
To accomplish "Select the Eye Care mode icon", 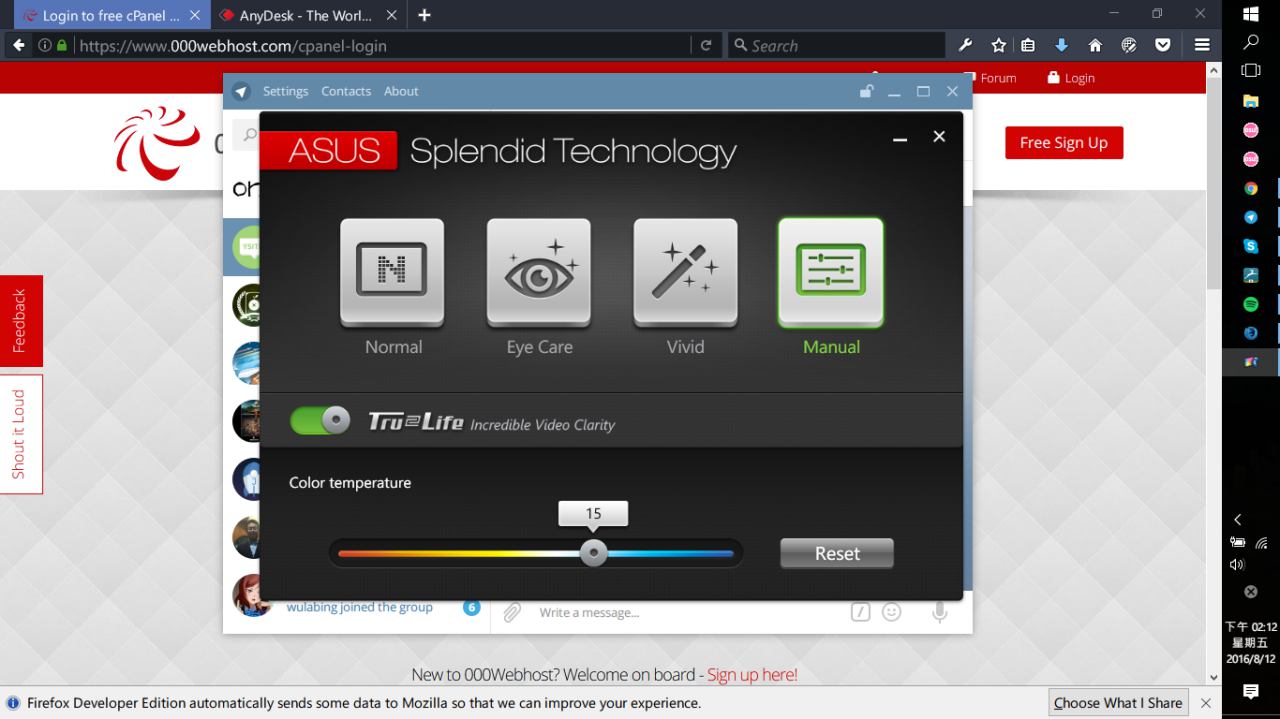I will 539,272.
